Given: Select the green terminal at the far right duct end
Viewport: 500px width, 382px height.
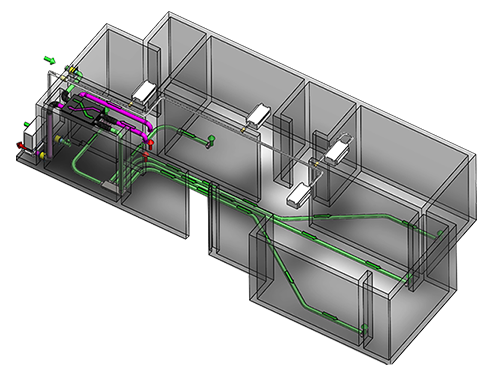Looking at the screenshot, I should click(440, 233).
